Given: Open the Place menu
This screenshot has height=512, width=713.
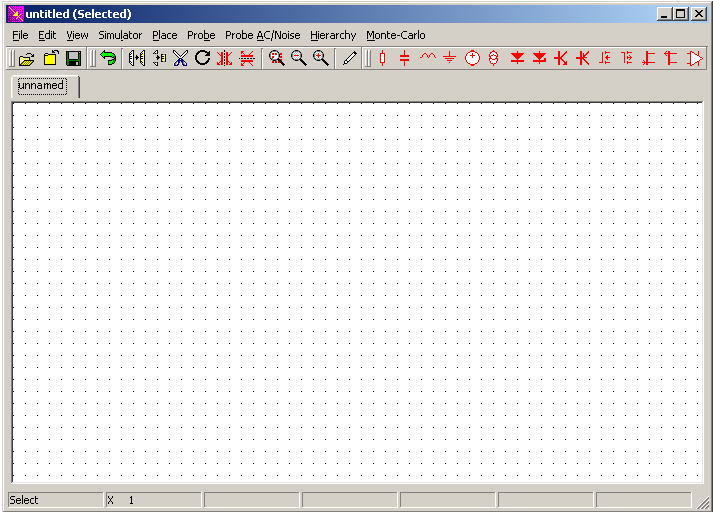Looking at the screenshot, I should click(165, 35).
